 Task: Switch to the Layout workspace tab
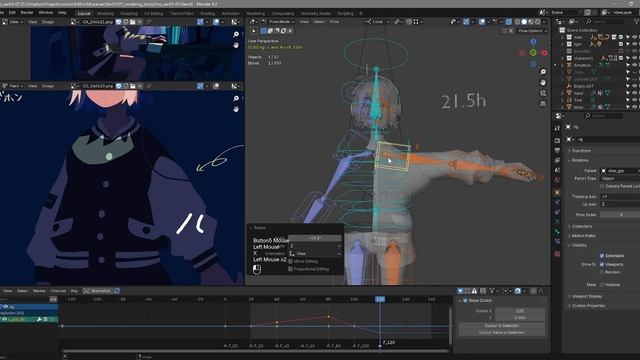pos(84,13)
